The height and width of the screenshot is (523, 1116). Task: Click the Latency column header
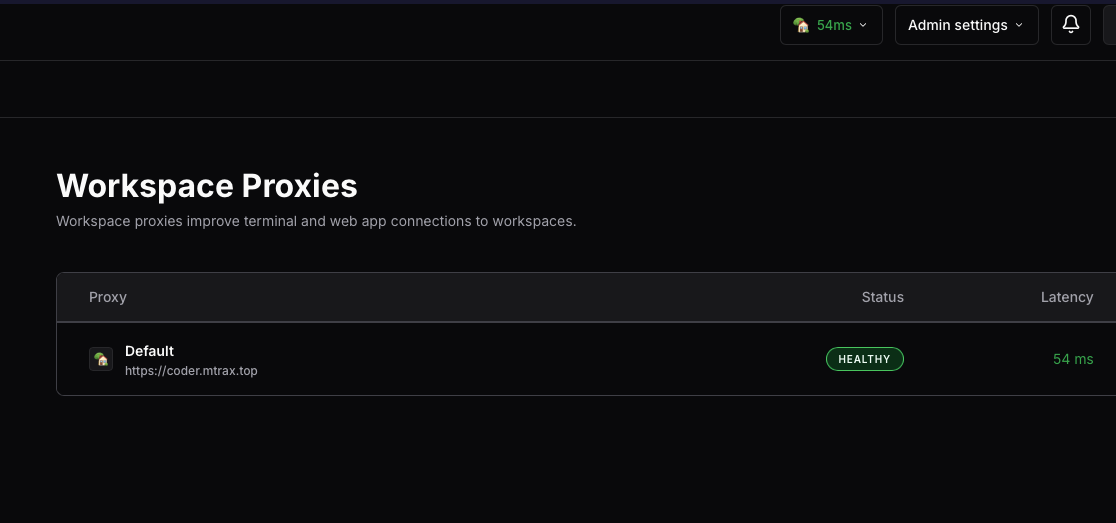[x=1066, y=297]
